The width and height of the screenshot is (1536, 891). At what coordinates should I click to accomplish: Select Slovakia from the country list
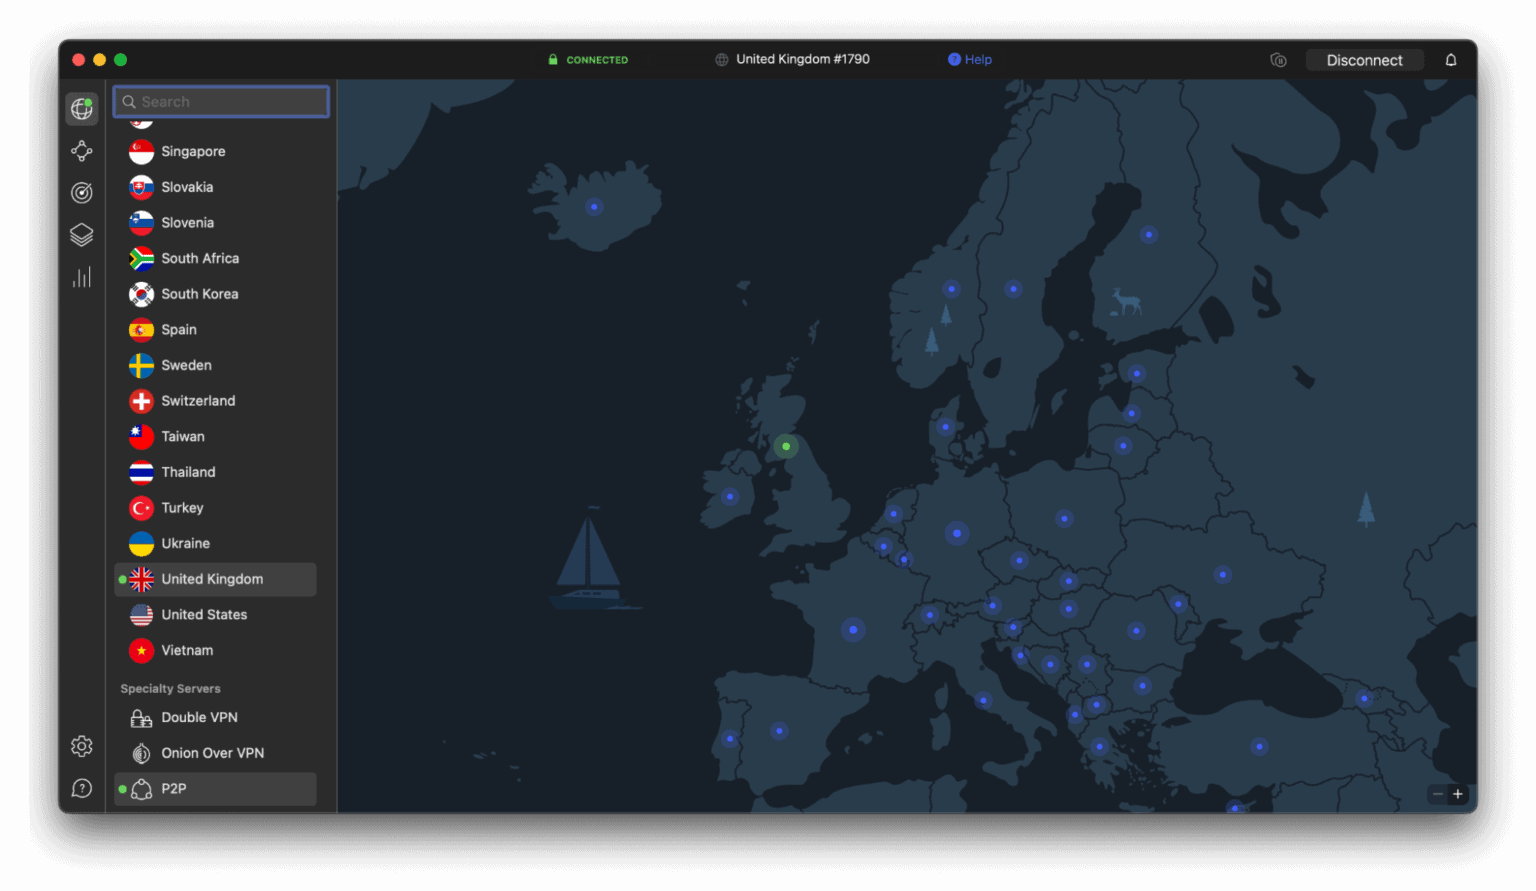click(215, 187)
